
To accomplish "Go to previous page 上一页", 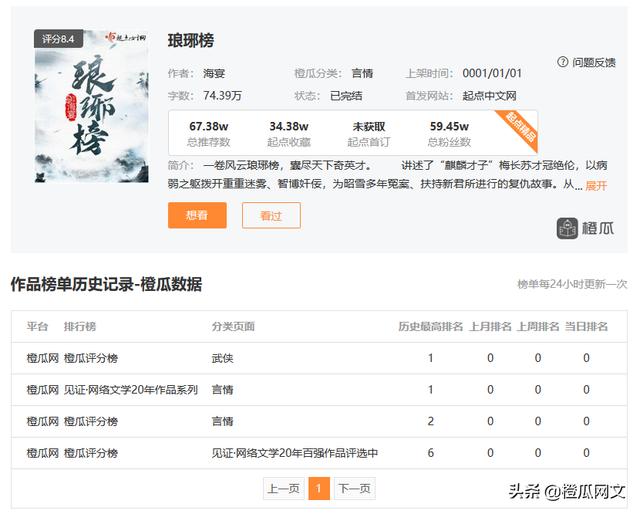I will pos(284,488).
